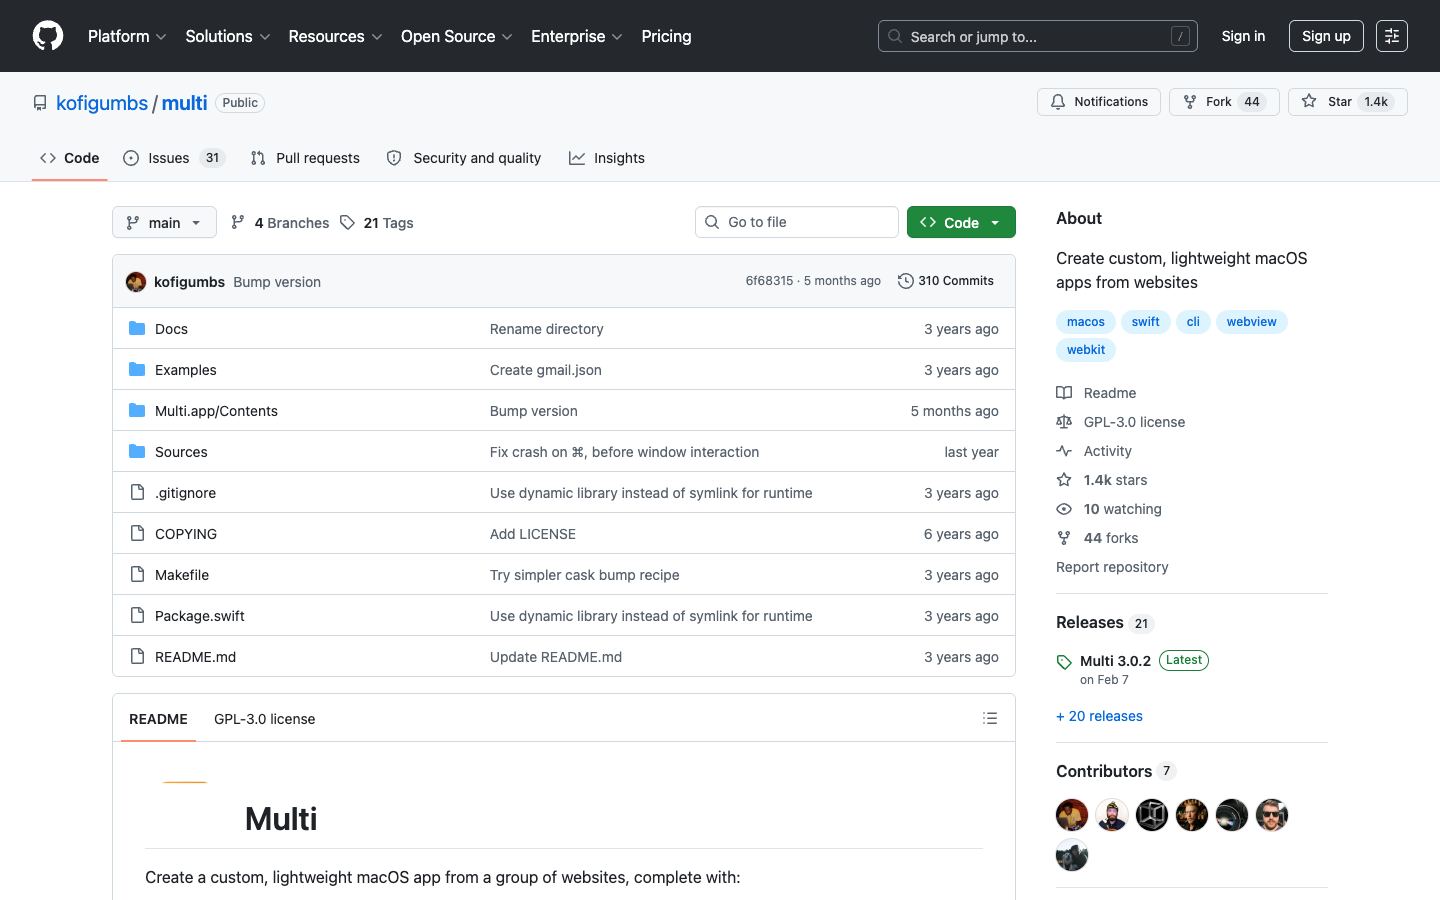Click the Notifications bell button
This screenshot has height=900, width=1440.
(x=1099, y=102)
